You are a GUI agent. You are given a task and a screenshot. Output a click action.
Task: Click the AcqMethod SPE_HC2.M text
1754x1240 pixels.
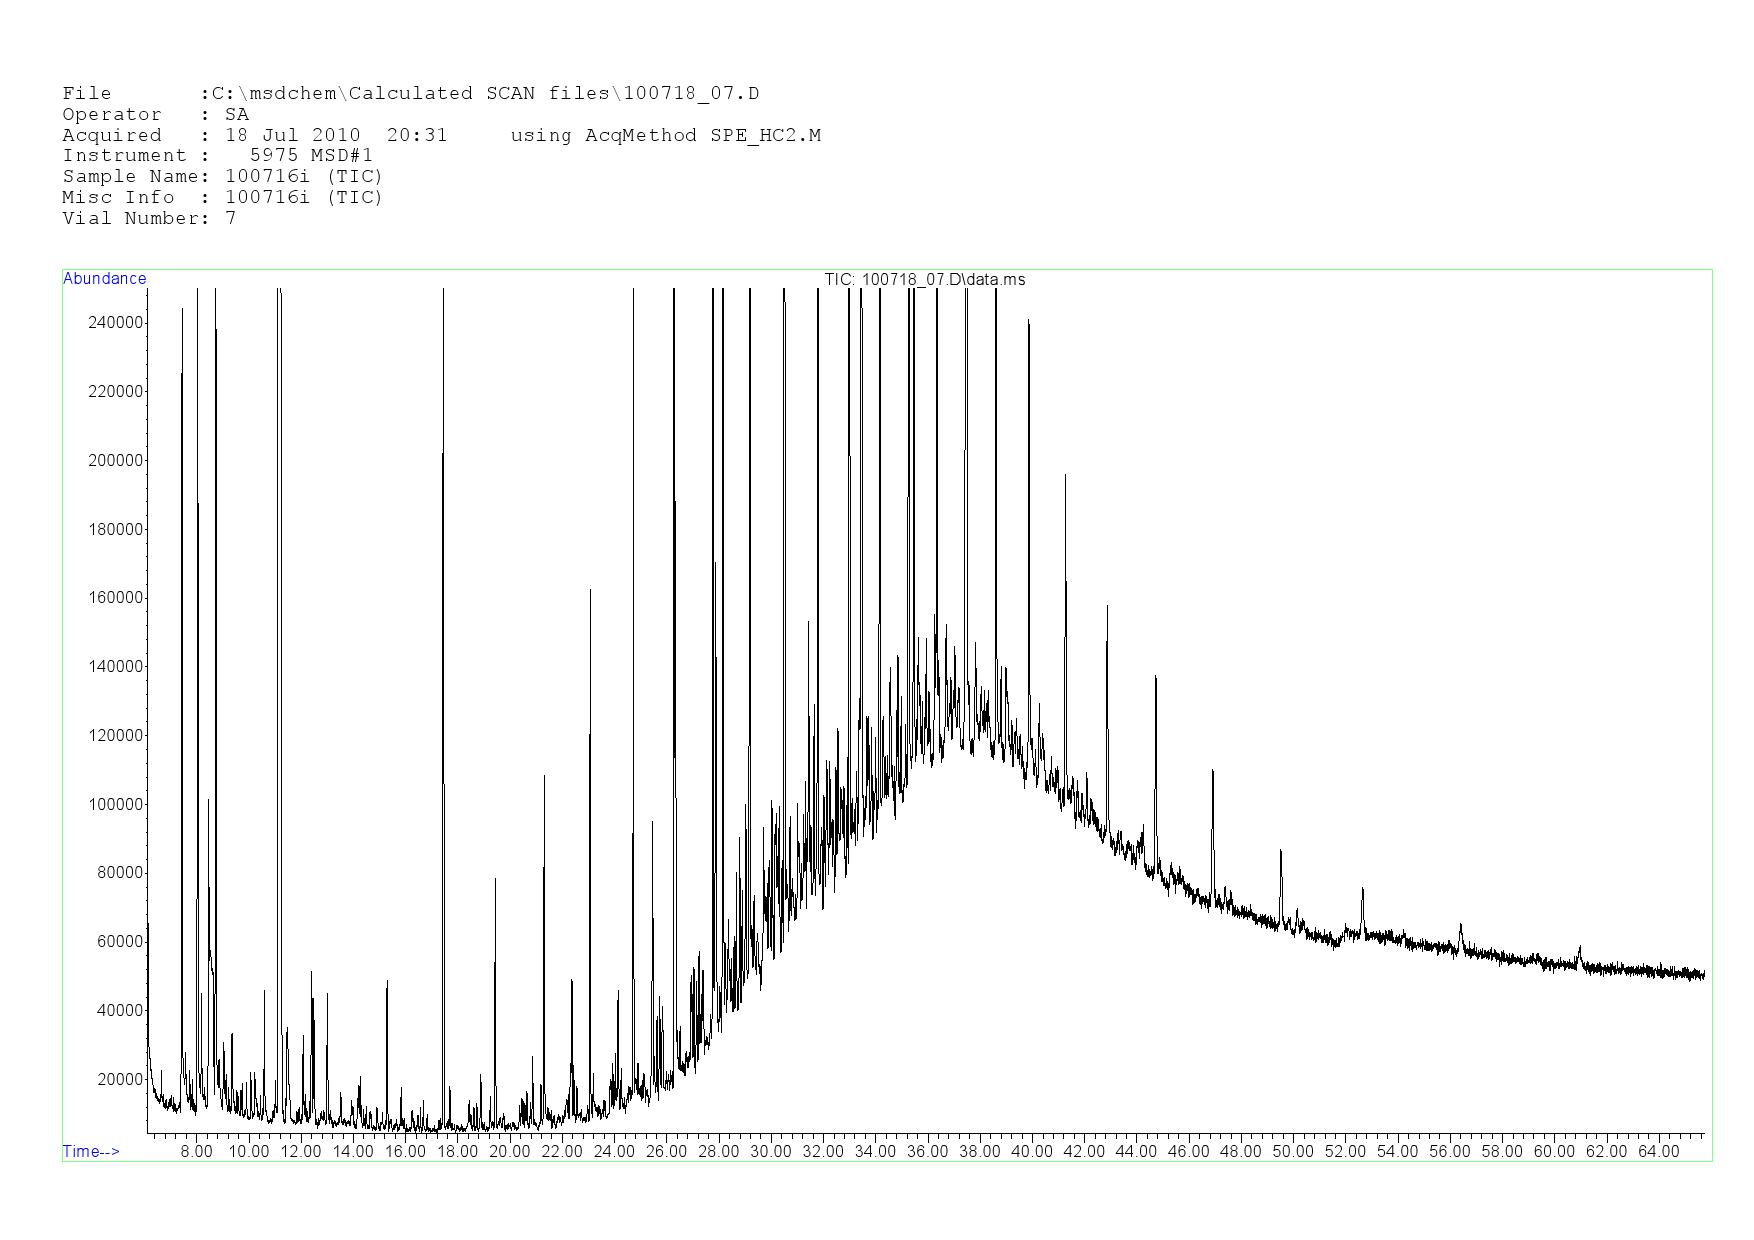click(x=665, y=135)
